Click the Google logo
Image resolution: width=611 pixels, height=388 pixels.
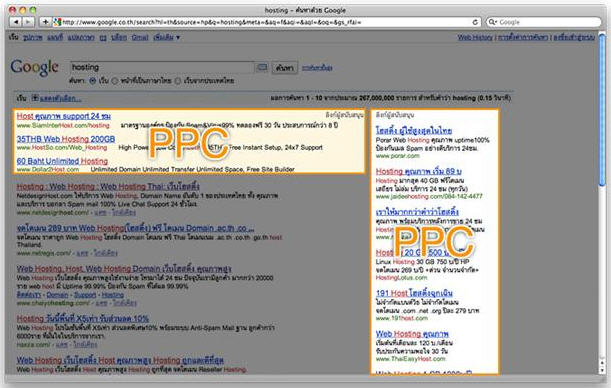pyautogui.click(x=34, y=67)
